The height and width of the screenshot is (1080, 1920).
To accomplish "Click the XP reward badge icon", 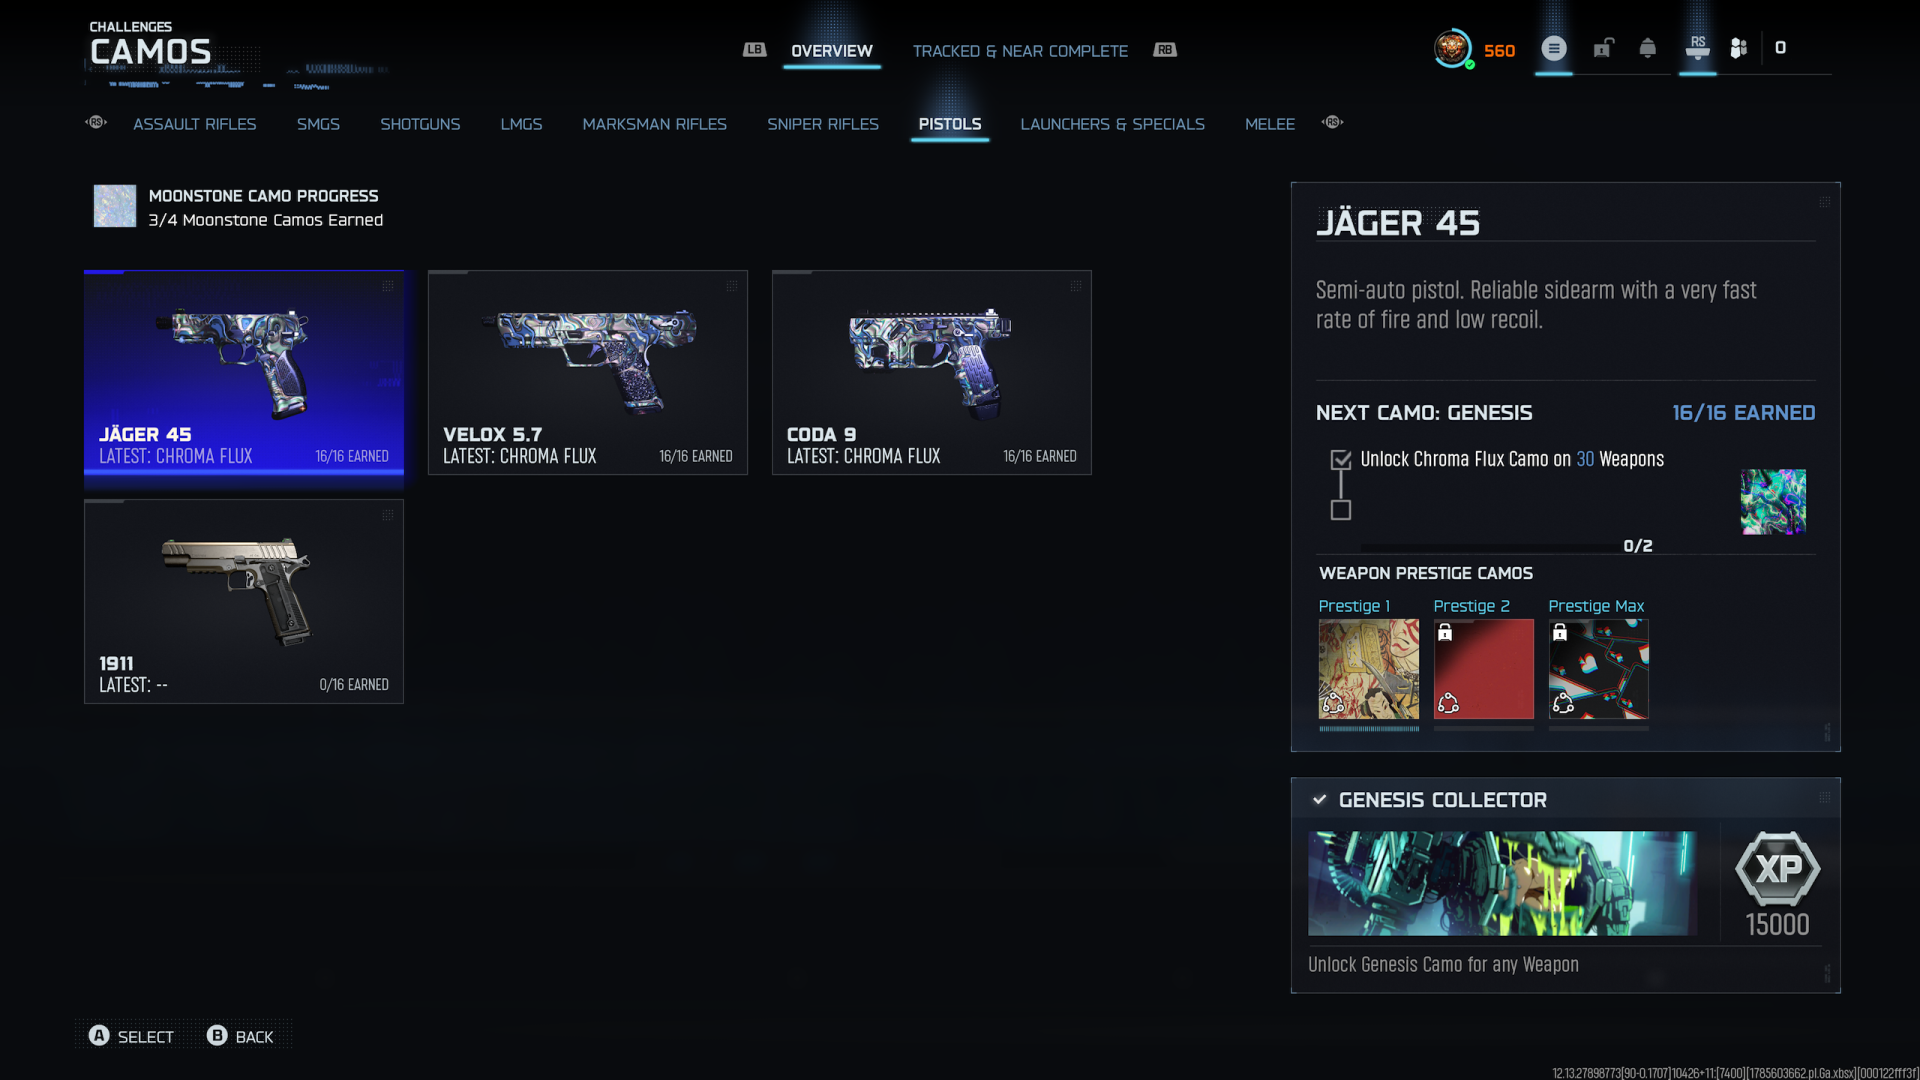I will [x=1778, y=868].
